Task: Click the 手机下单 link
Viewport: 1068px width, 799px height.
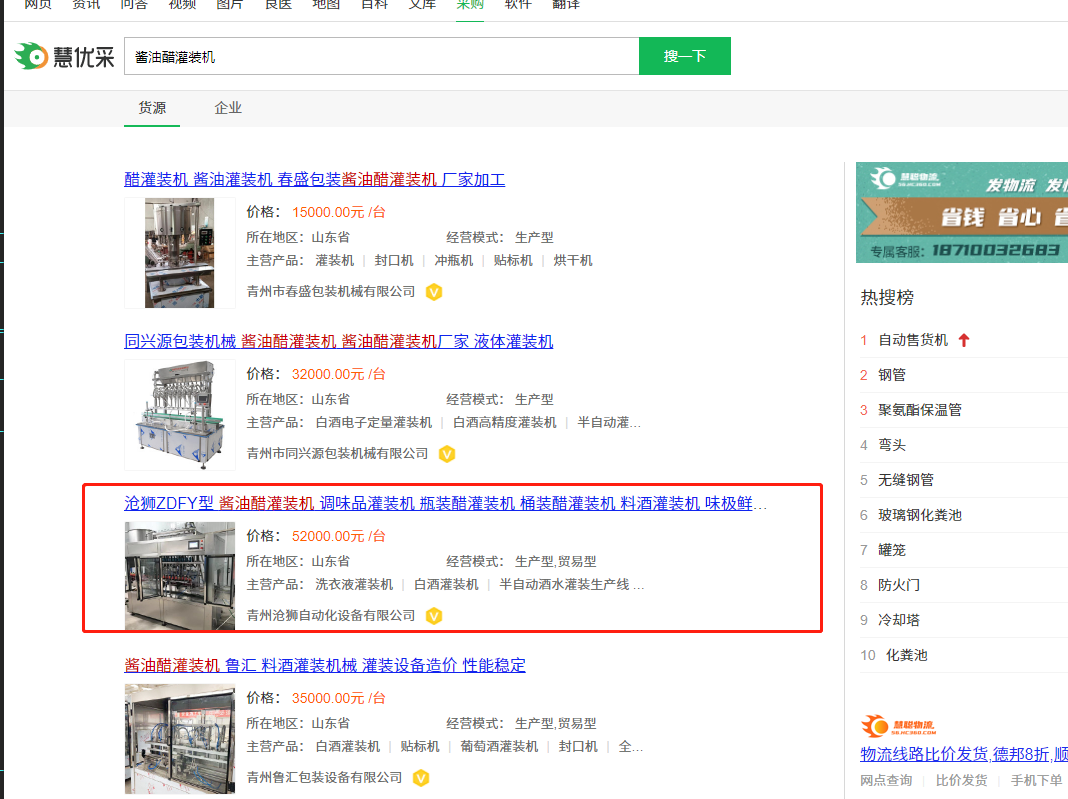Action: (x=1036, y=781)
